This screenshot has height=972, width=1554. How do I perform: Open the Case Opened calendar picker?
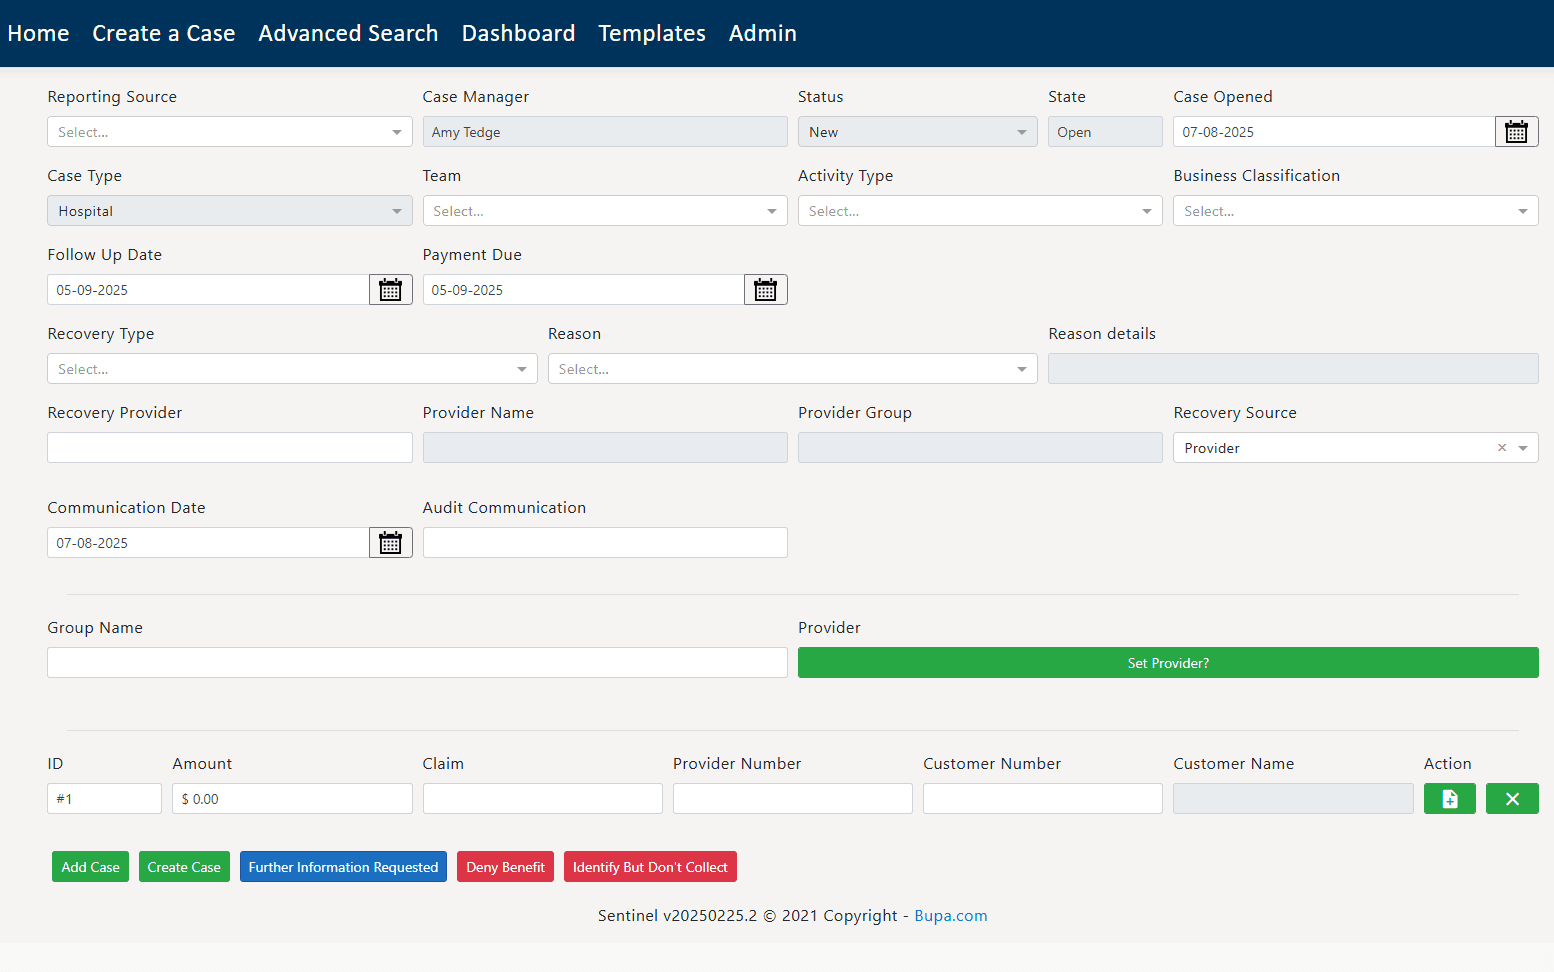point(1516,132)
